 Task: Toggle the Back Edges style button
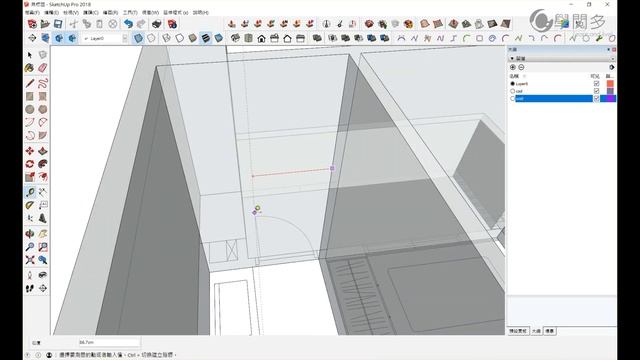point(151,38)
